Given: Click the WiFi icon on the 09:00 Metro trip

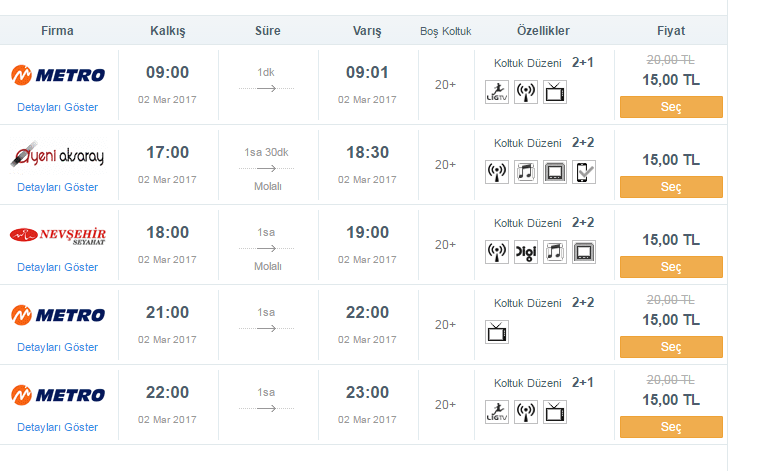Looking at the screenshot, I should pos(526,92).
